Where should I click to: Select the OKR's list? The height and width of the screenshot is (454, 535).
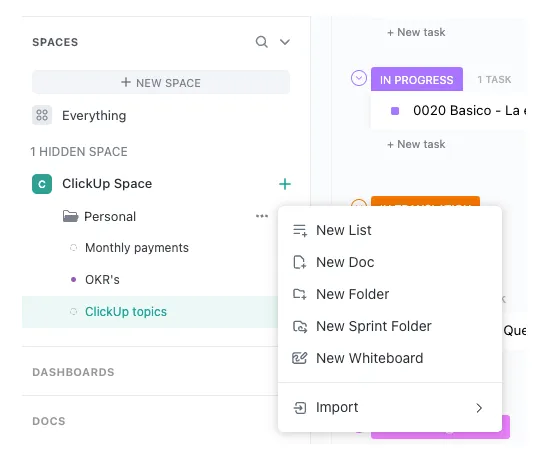click(x=102, y=280)
